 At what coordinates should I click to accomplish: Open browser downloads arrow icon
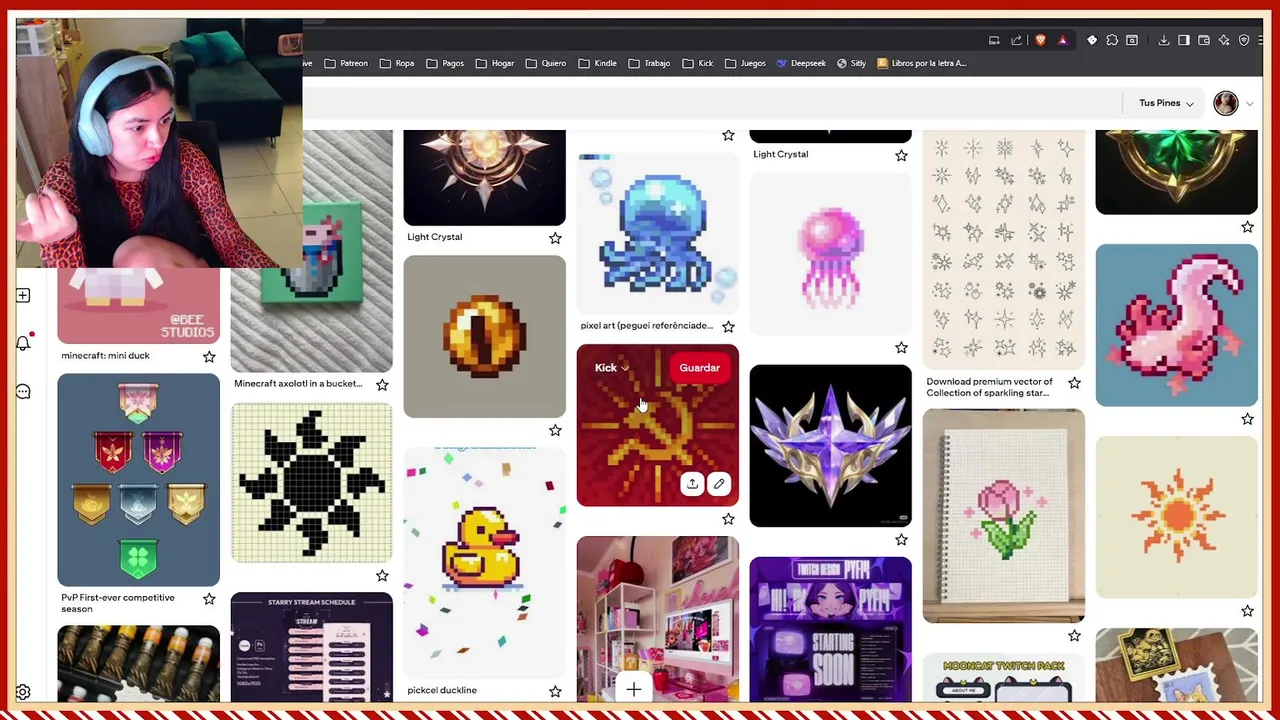pyautogui.click(x=1164, y=40)
